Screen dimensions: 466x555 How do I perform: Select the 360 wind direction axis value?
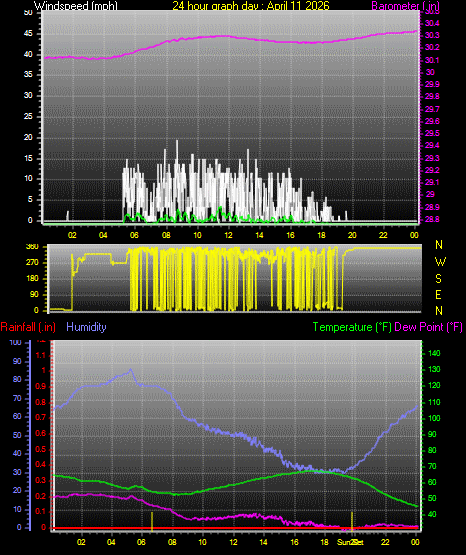tap(33, 247)
